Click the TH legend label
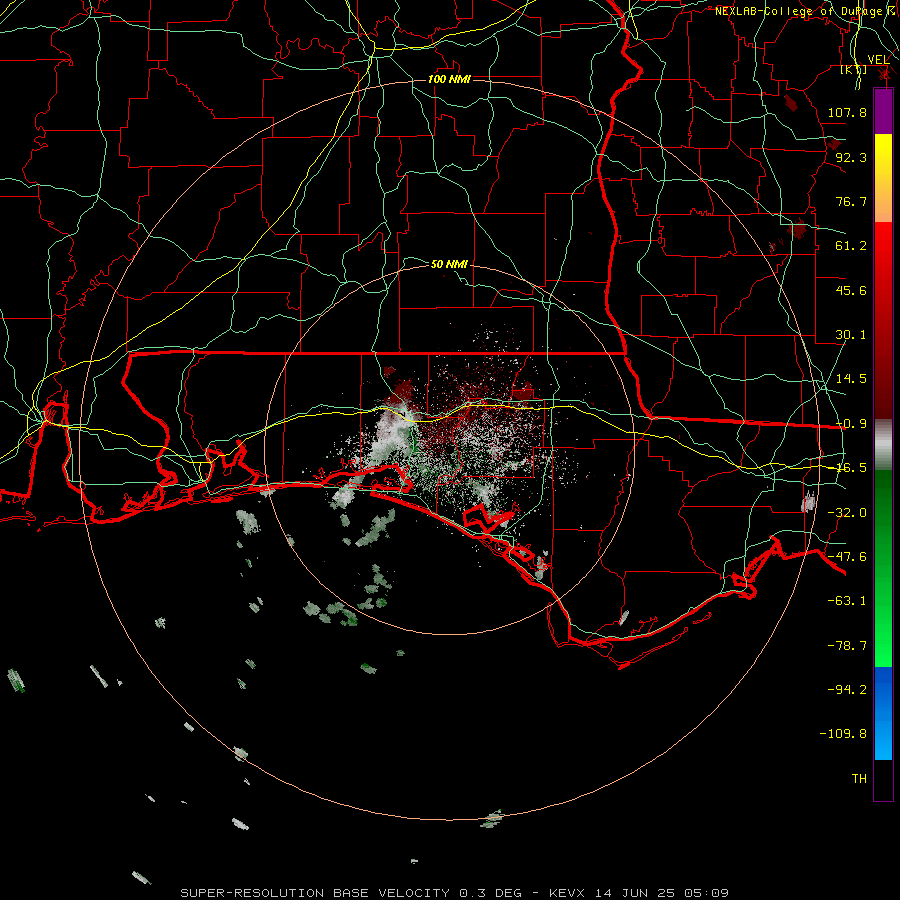900x900 pixels. click(x=859, y=779)
